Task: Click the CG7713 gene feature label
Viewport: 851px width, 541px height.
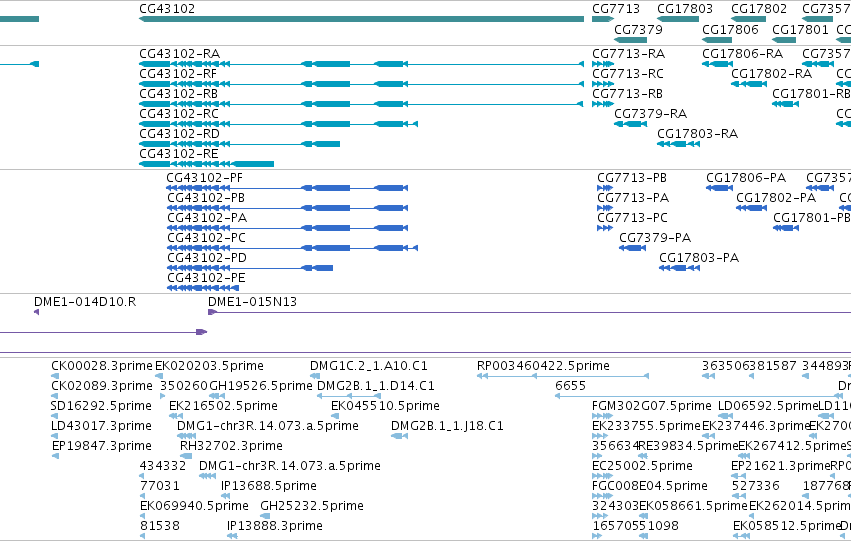Action: 616,9
